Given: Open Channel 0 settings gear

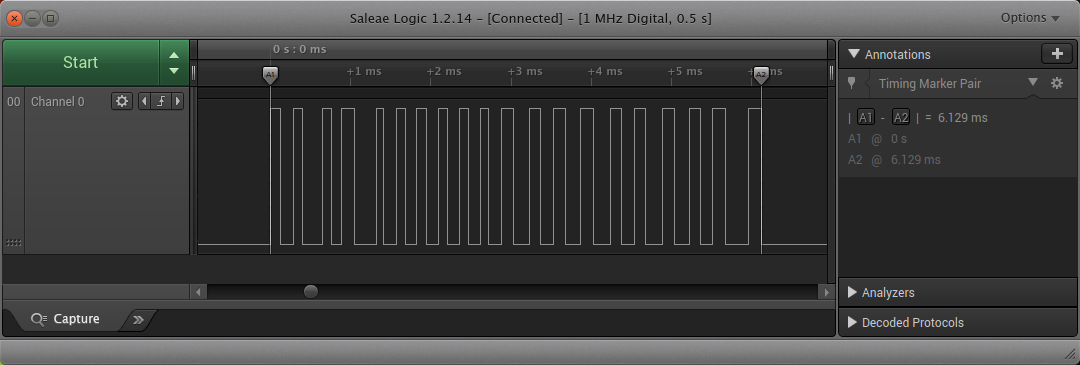Looking at the screenshot, I should [122, 101].
